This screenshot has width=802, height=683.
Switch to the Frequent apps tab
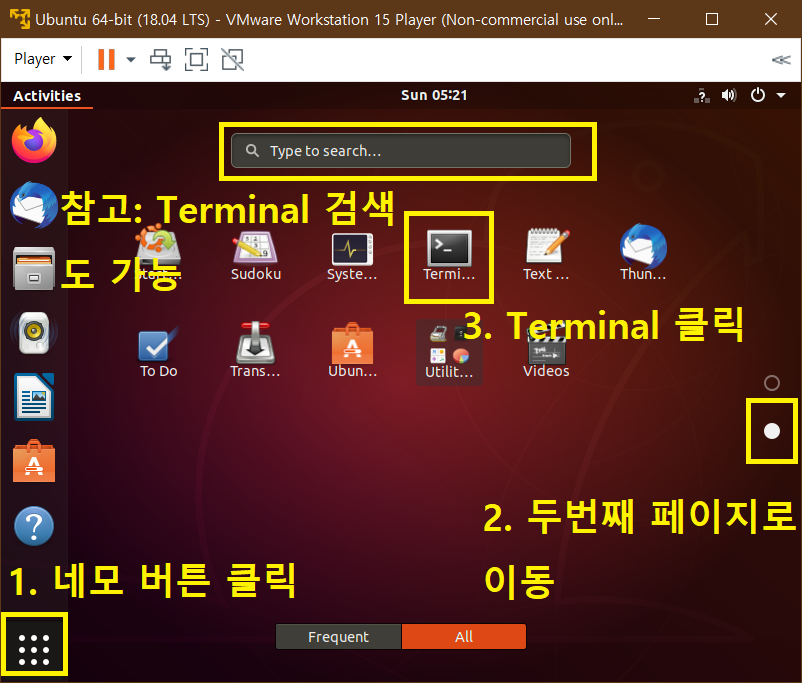tap(339, 636)
